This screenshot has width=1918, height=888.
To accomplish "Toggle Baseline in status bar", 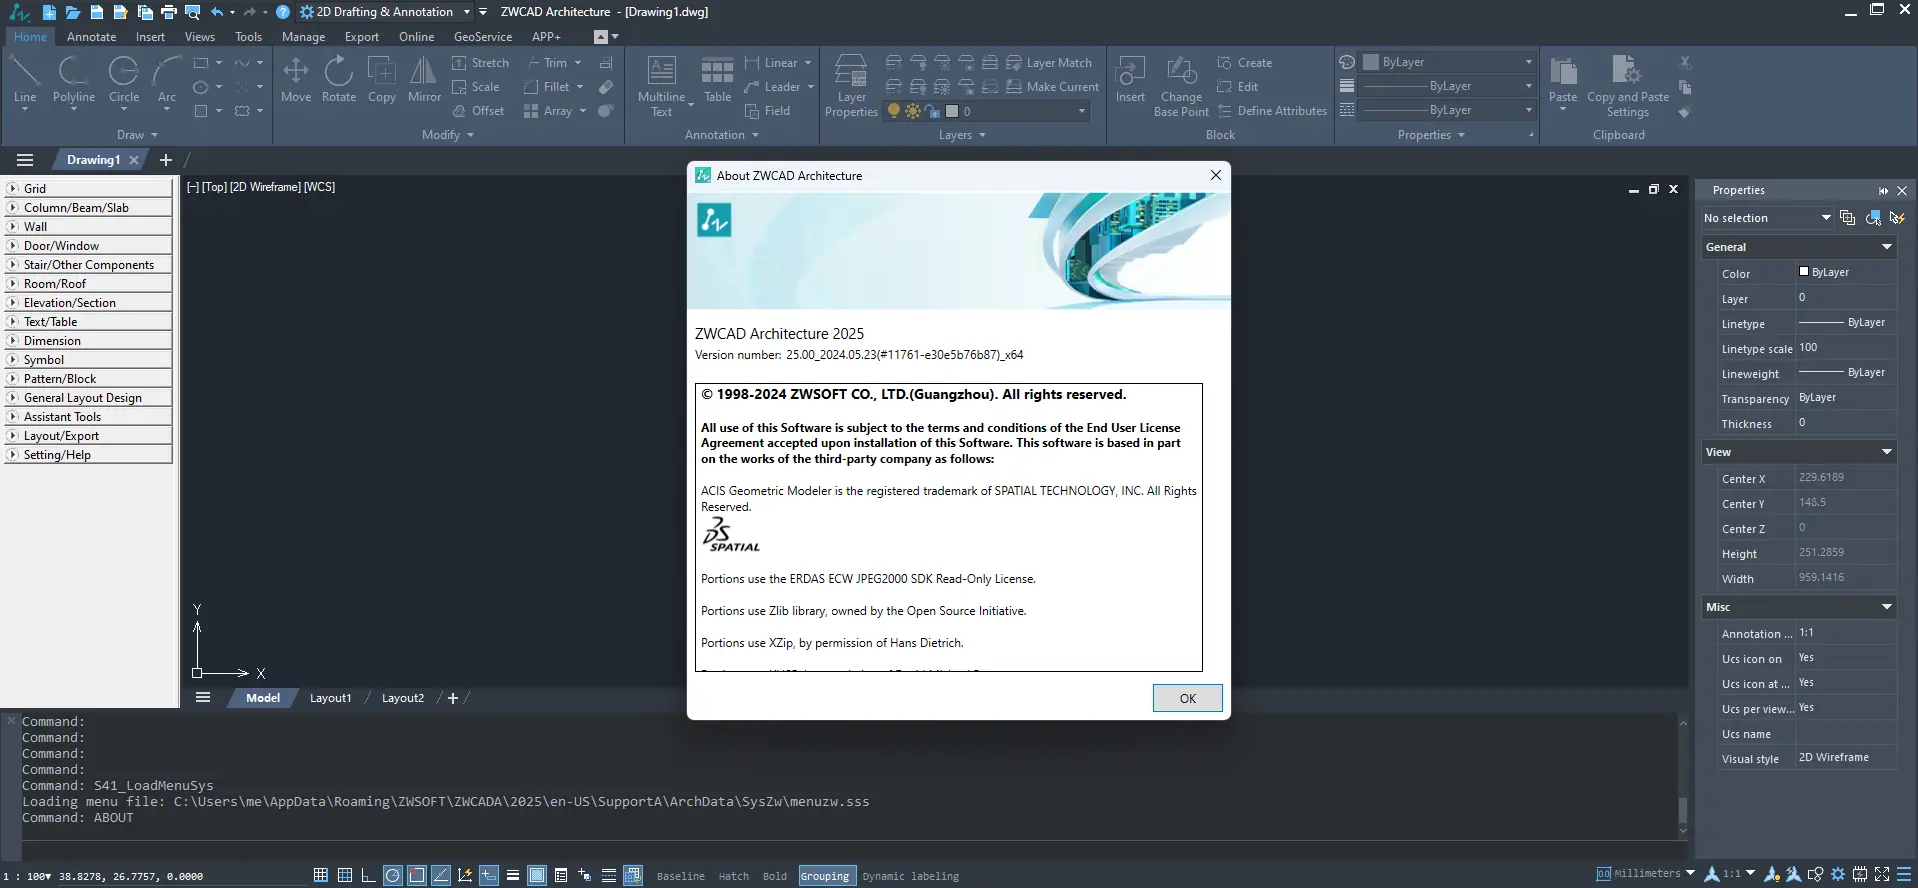I will 681,876.
